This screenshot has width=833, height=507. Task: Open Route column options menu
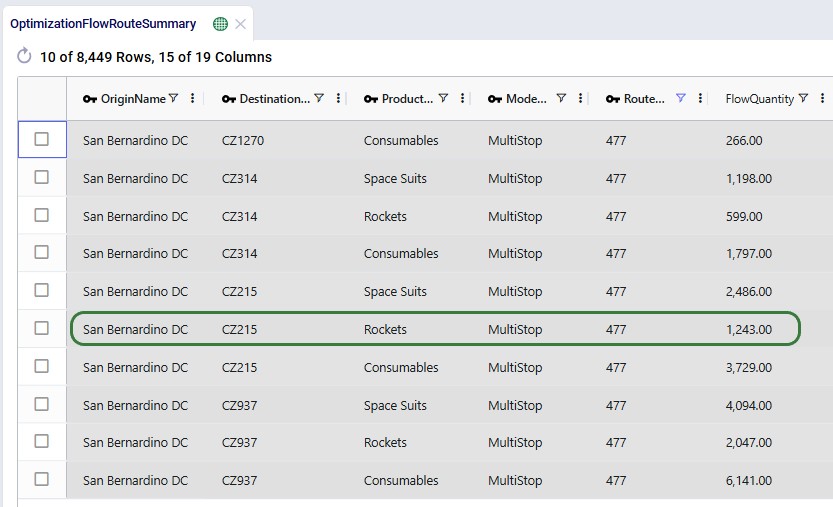[700, 98]
